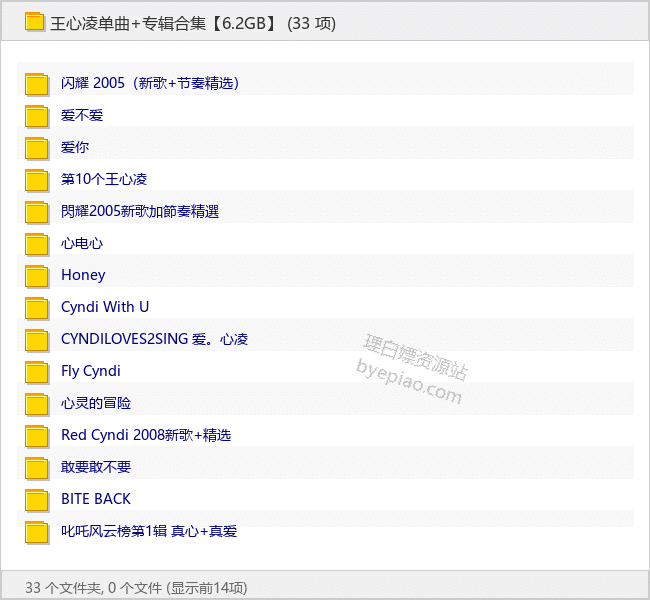Click folder icon beside Cyndi With U
The image size is (650, 600).
pos(36,308)
